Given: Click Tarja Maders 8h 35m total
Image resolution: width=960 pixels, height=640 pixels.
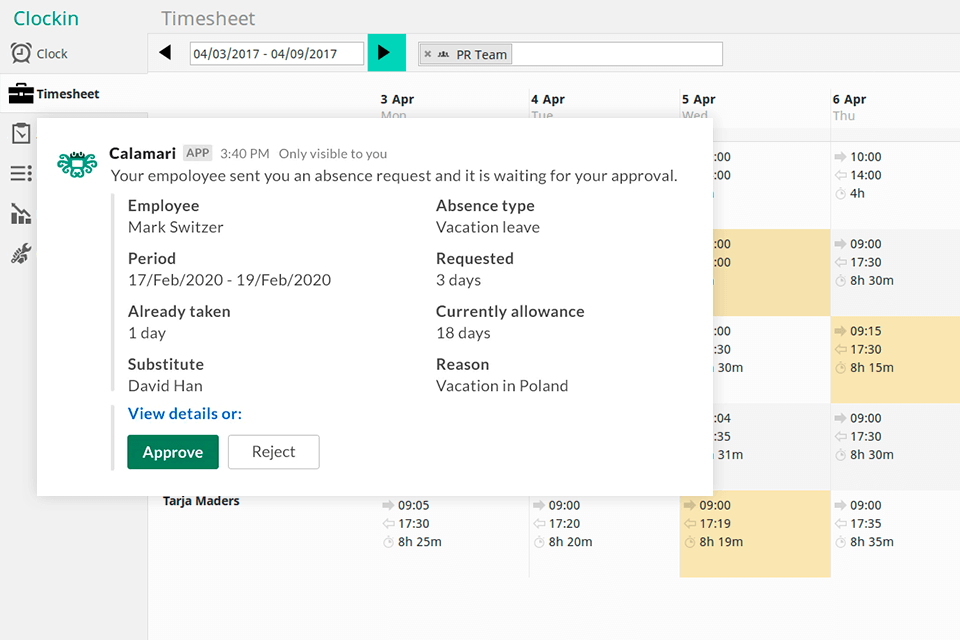Looking at the screenshot, I should pyautogui.click(x=872, y=542).
